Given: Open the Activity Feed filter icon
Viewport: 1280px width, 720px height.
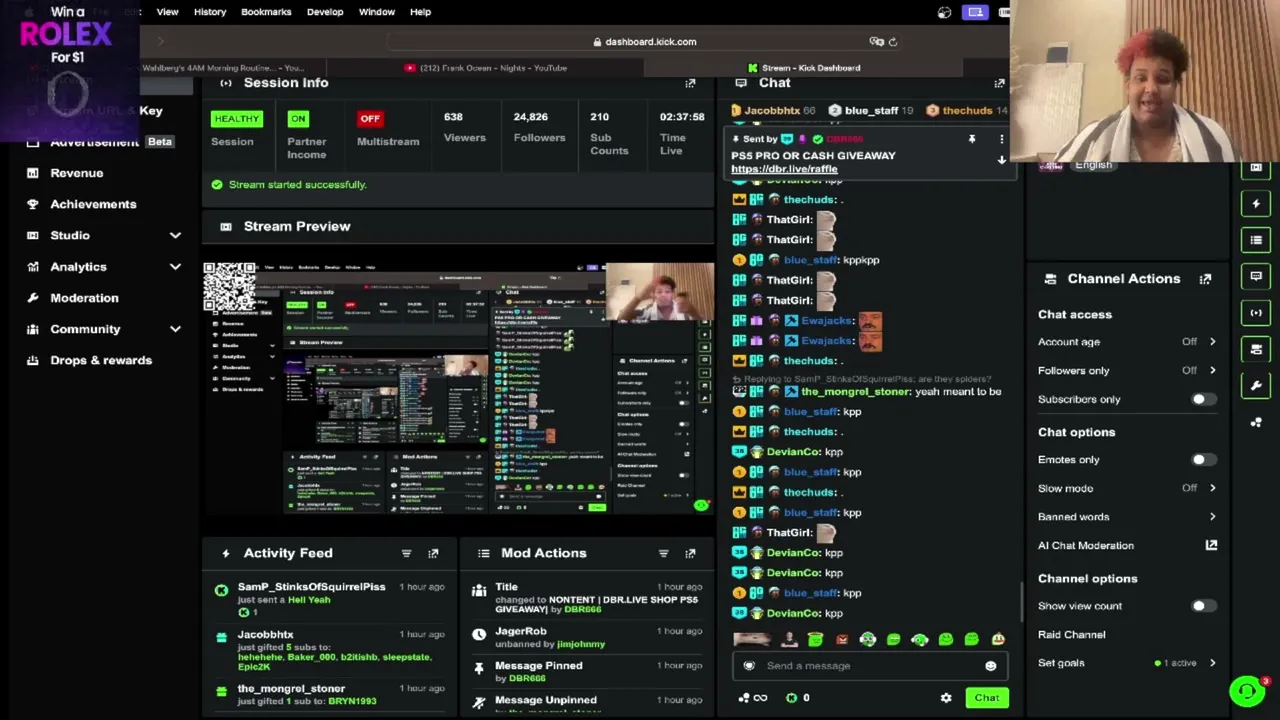Looking at the screenshot, I should point(406,553).
